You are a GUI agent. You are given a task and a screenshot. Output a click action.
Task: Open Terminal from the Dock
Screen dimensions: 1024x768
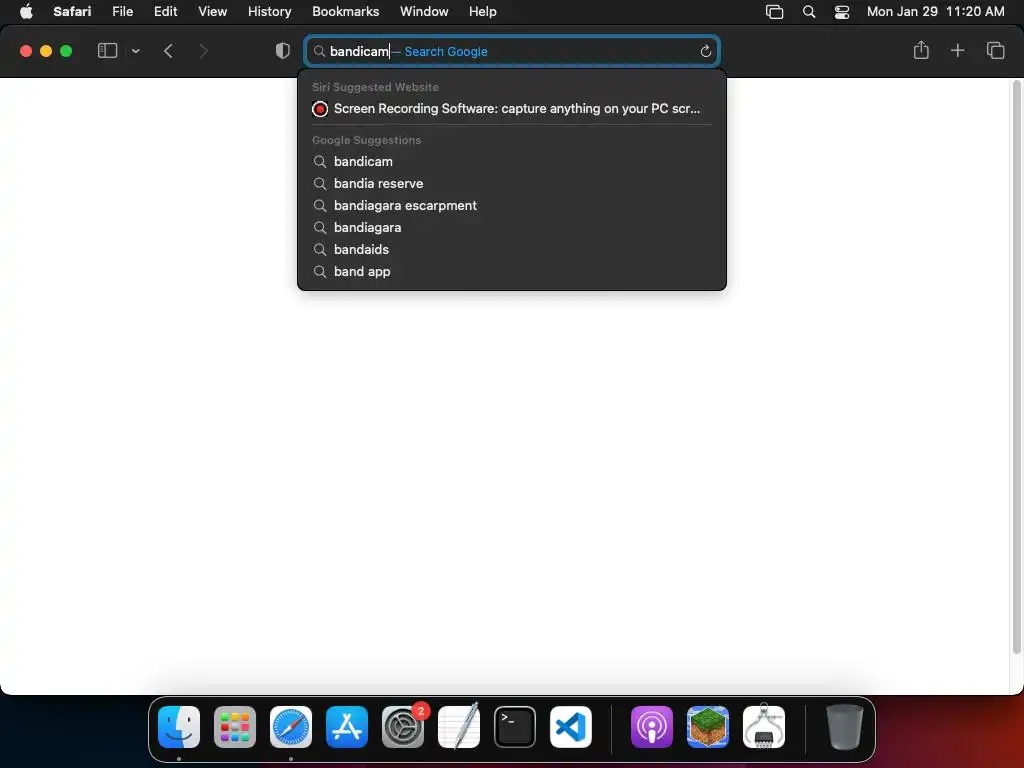click(x=515, y=727)
